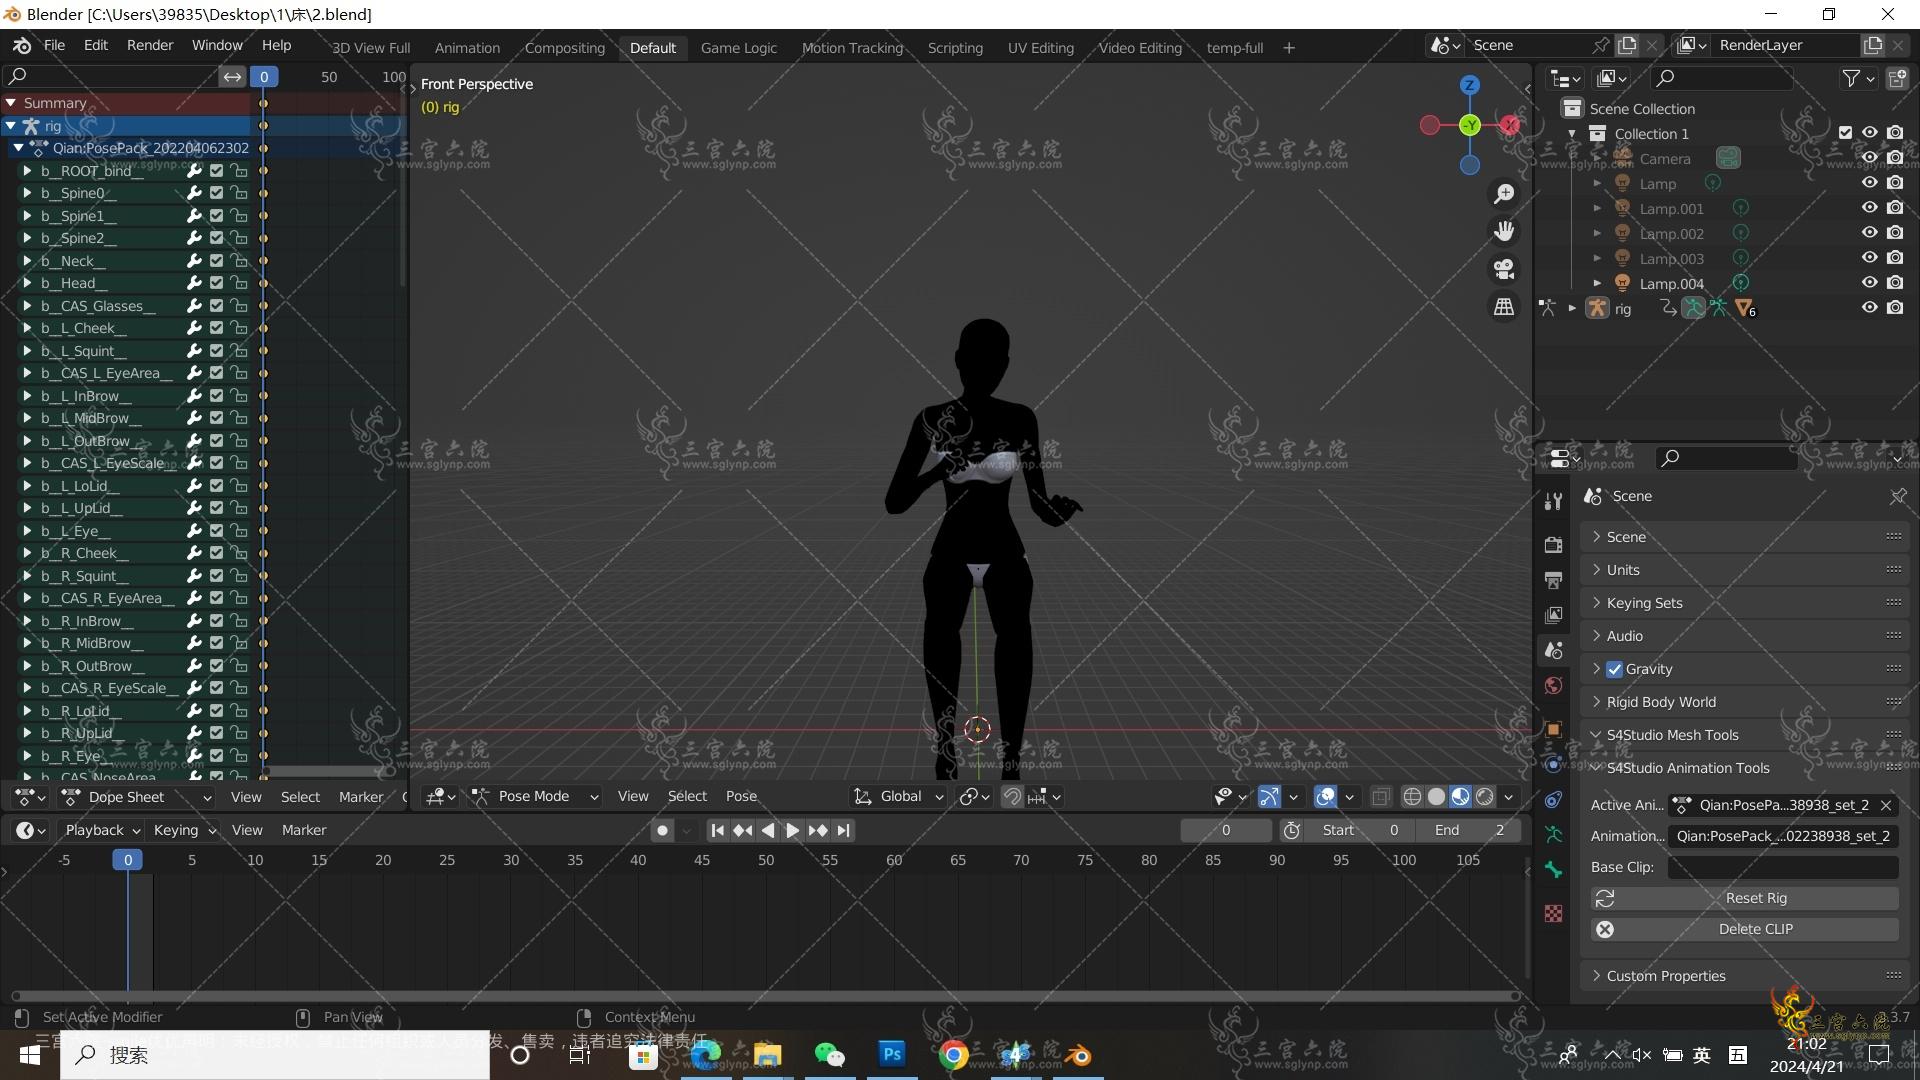Open the File menu
The width and height of the screenshot is (1920, 1080).
pos(54,46)
